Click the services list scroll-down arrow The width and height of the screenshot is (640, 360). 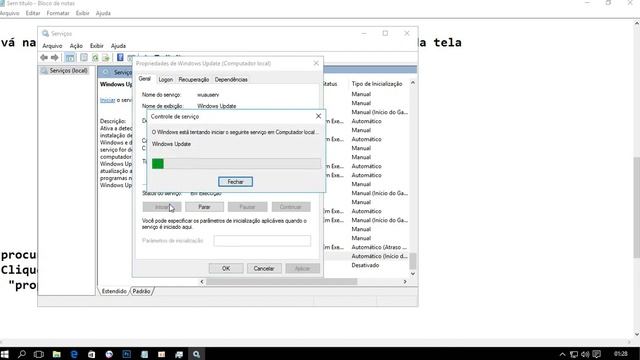pyautogui.click(x=413, y=273)
